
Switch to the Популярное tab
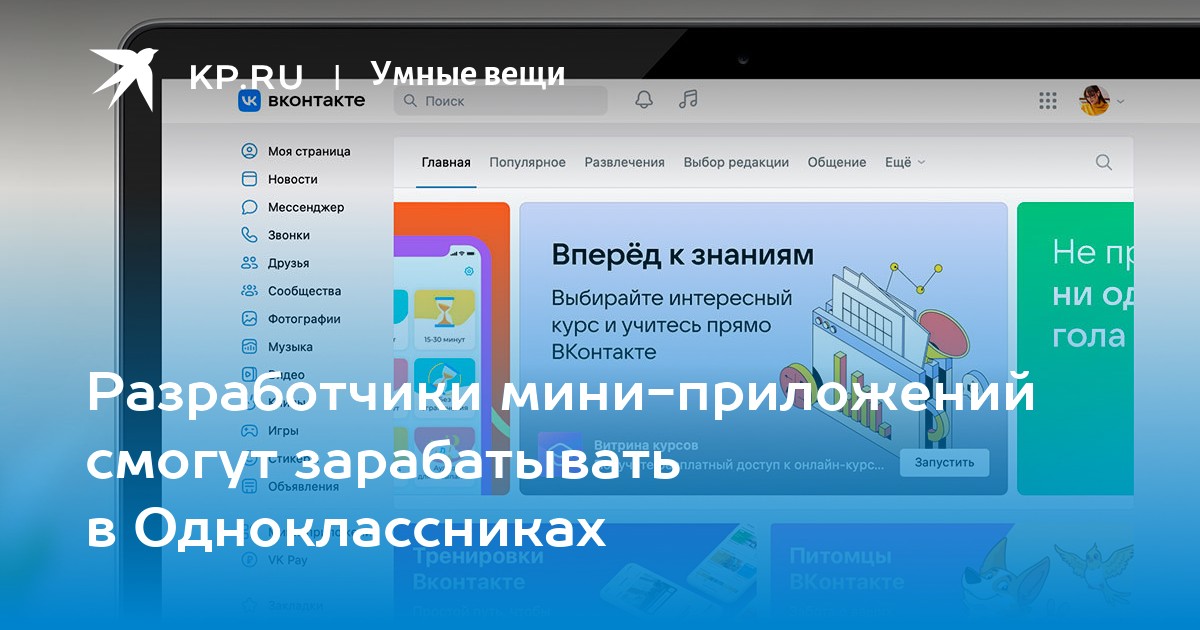coord(527,162)
